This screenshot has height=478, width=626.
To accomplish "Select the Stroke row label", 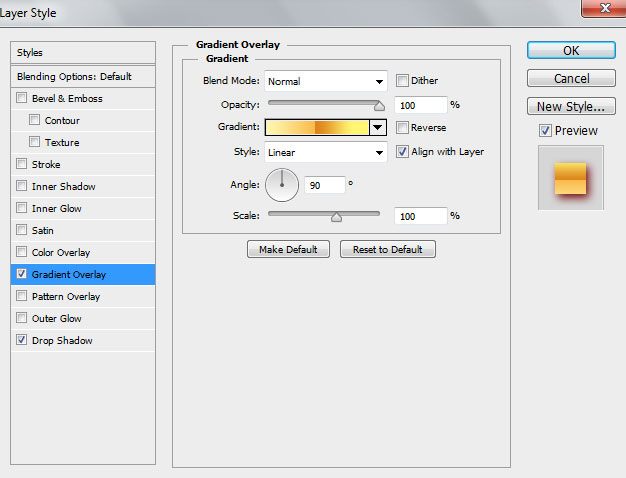I will click(x=46, y=165).
